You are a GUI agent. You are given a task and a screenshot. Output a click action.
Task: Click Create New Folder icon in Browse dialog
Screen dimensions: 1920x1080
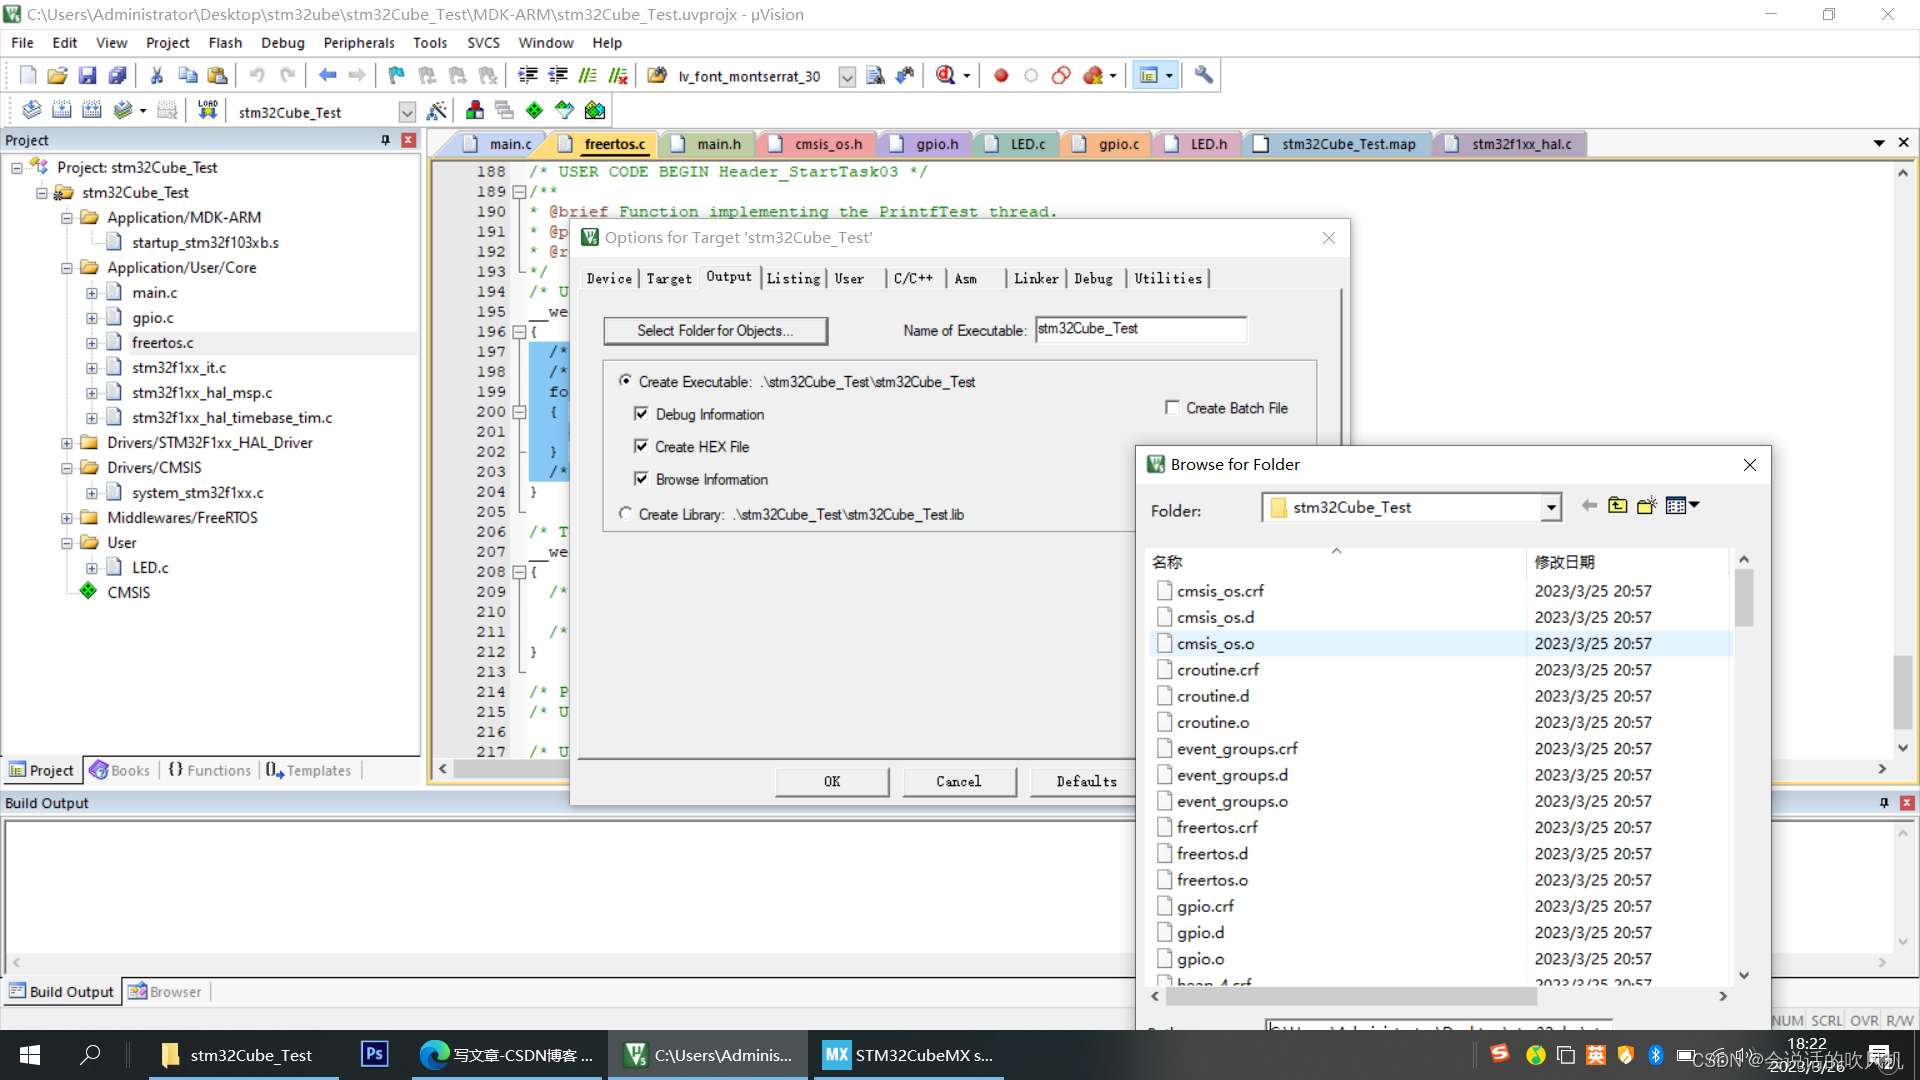[1646, 506]
